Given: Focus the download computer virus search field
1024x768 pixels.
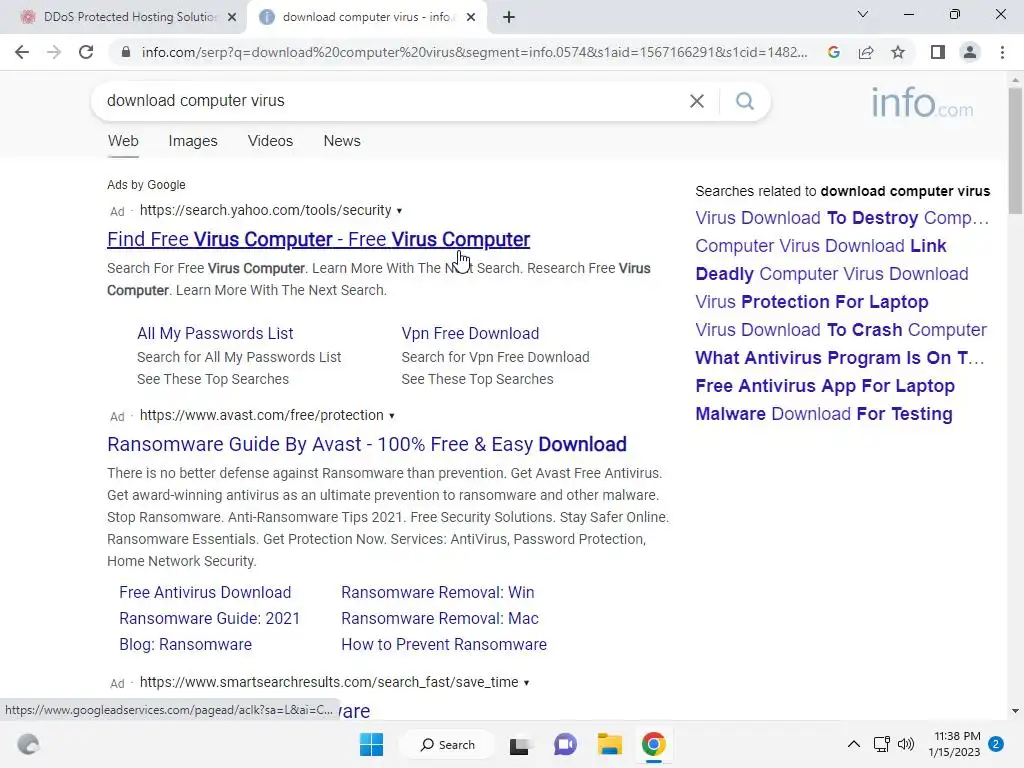Looking at the screenshot, I should (392, 101).
